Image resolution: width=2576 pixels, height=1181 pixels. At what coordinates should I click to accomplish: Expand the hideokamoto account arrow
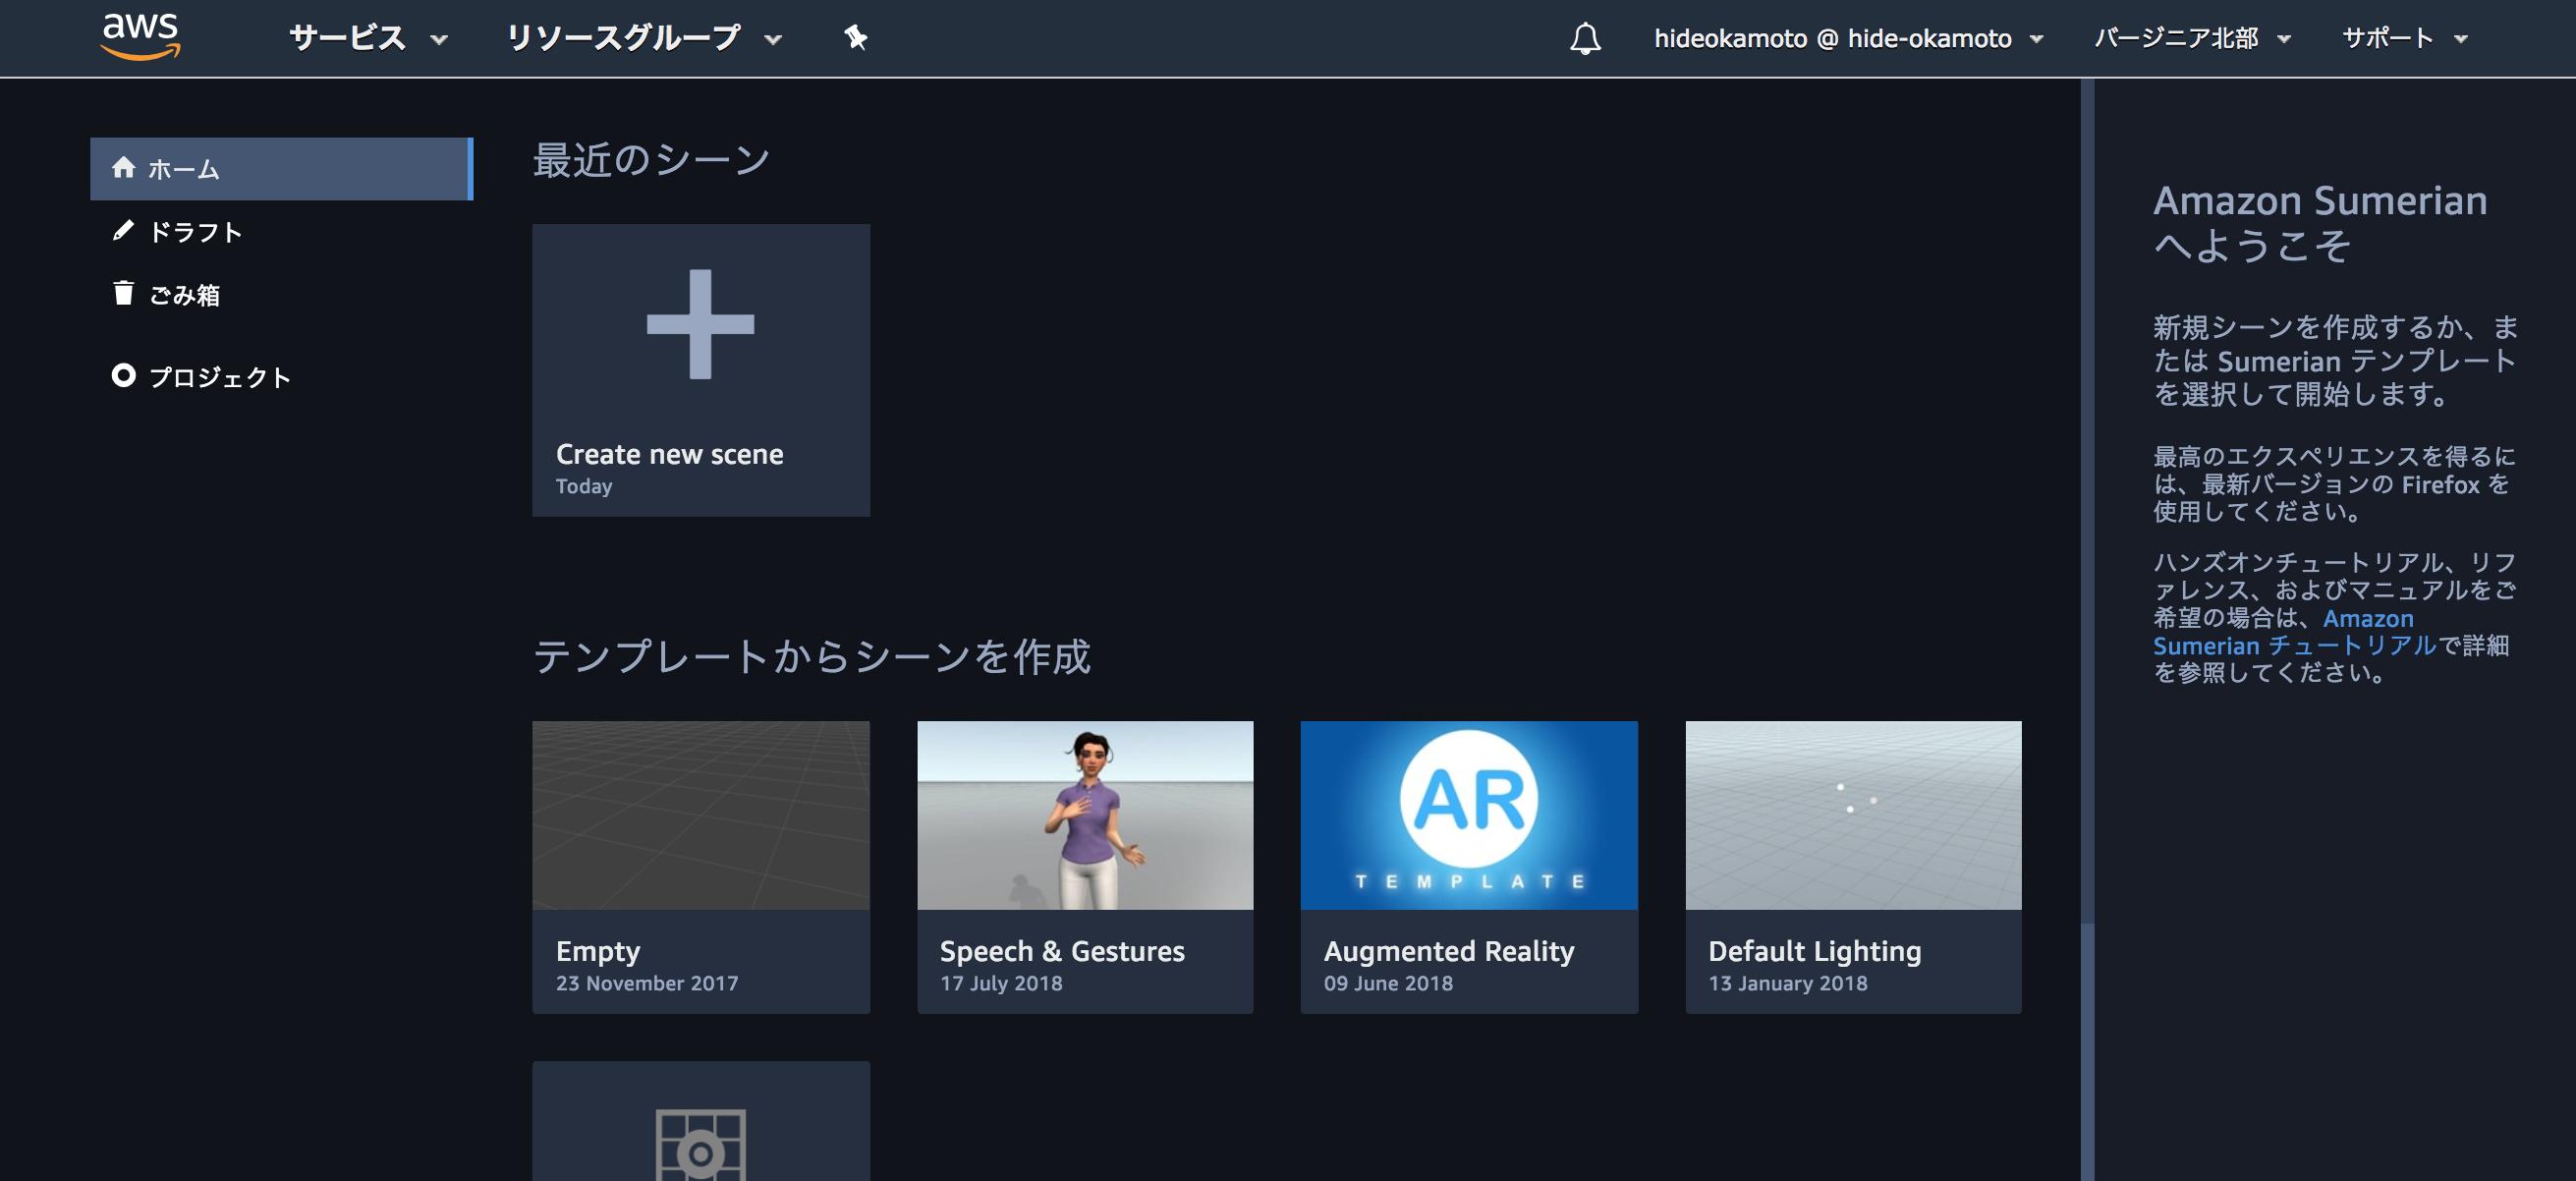[2036, 40]
